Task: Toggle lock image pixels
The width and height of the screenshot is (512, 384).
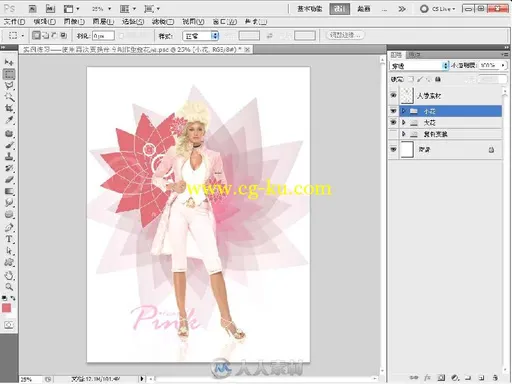Action: (420, 79)
